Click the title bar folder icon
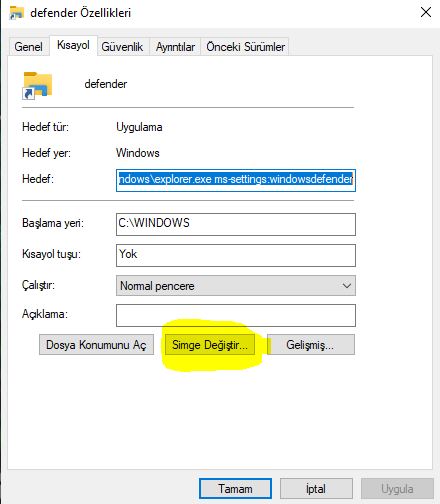The width and height of the screenshot is (440, 504). [x=16, y=13]
